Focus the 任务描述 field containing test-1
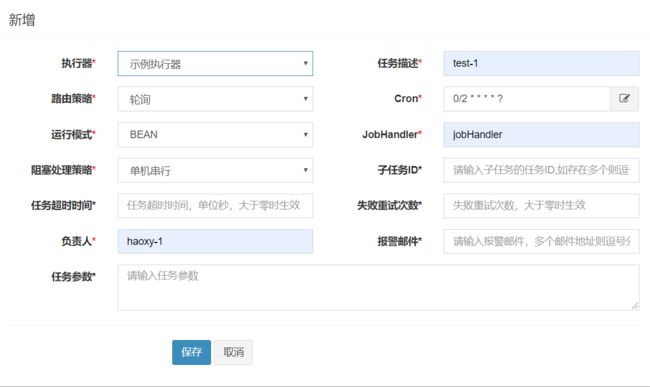Viewport: 650px width, 387px height. (x=541, y=63)
